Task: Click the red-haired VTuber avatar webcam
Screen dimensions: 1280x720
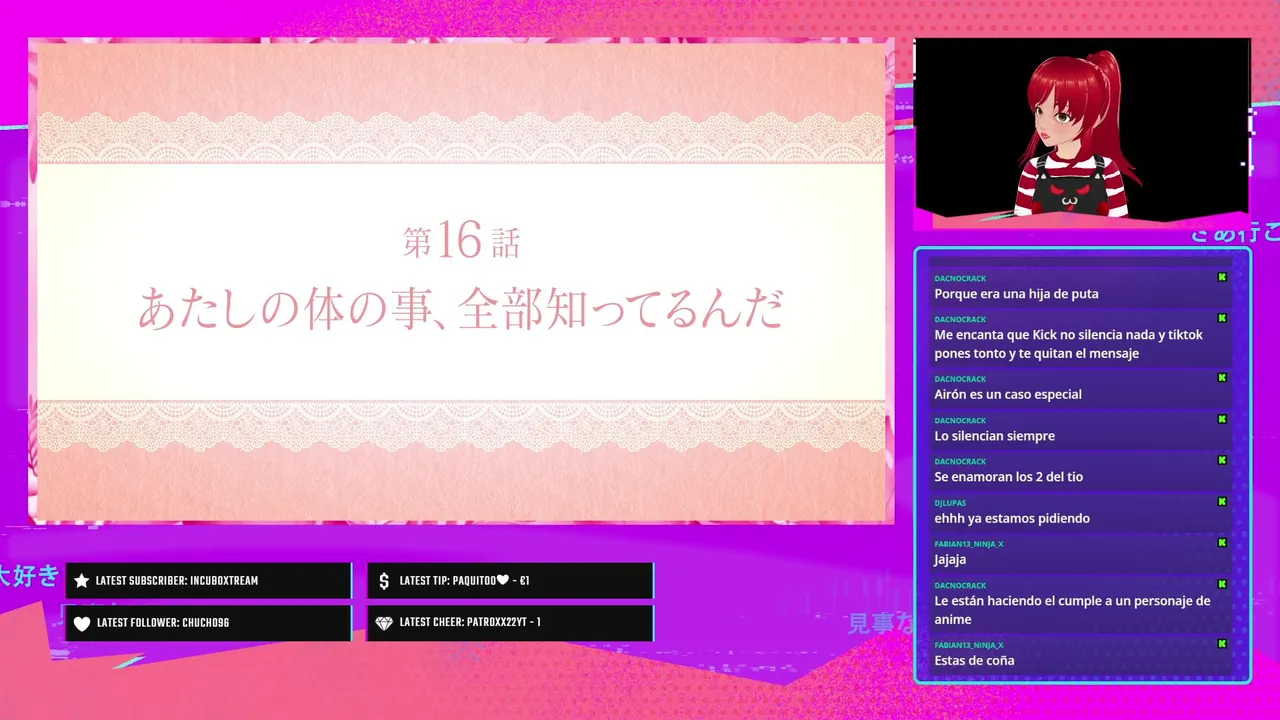Action: point(1082,127)
